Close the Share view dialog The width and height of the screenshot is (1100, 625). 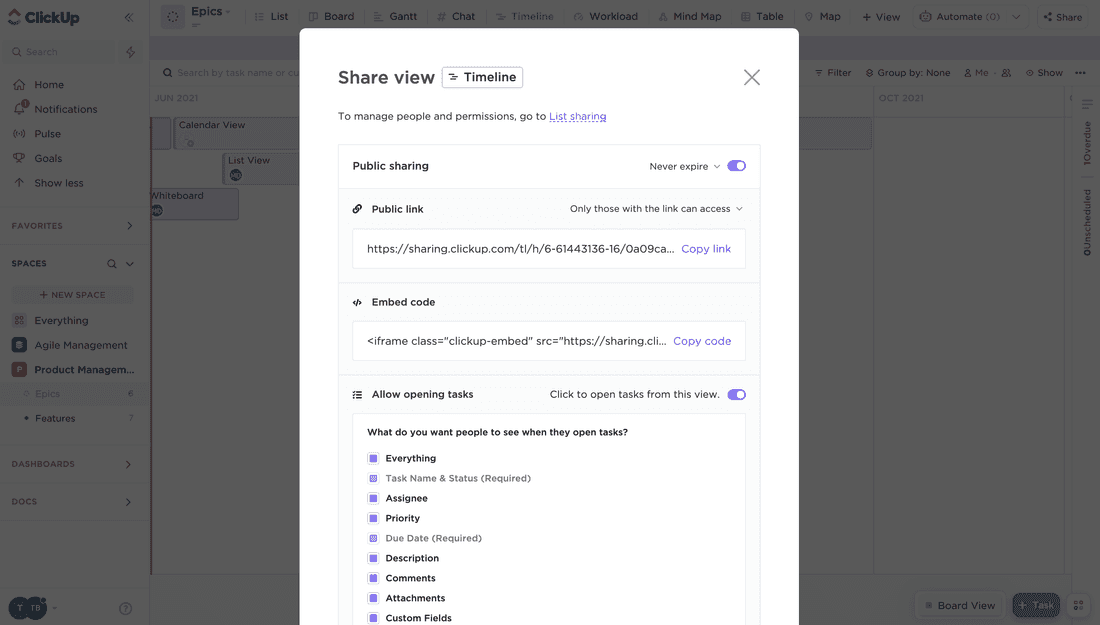point(752,77)
